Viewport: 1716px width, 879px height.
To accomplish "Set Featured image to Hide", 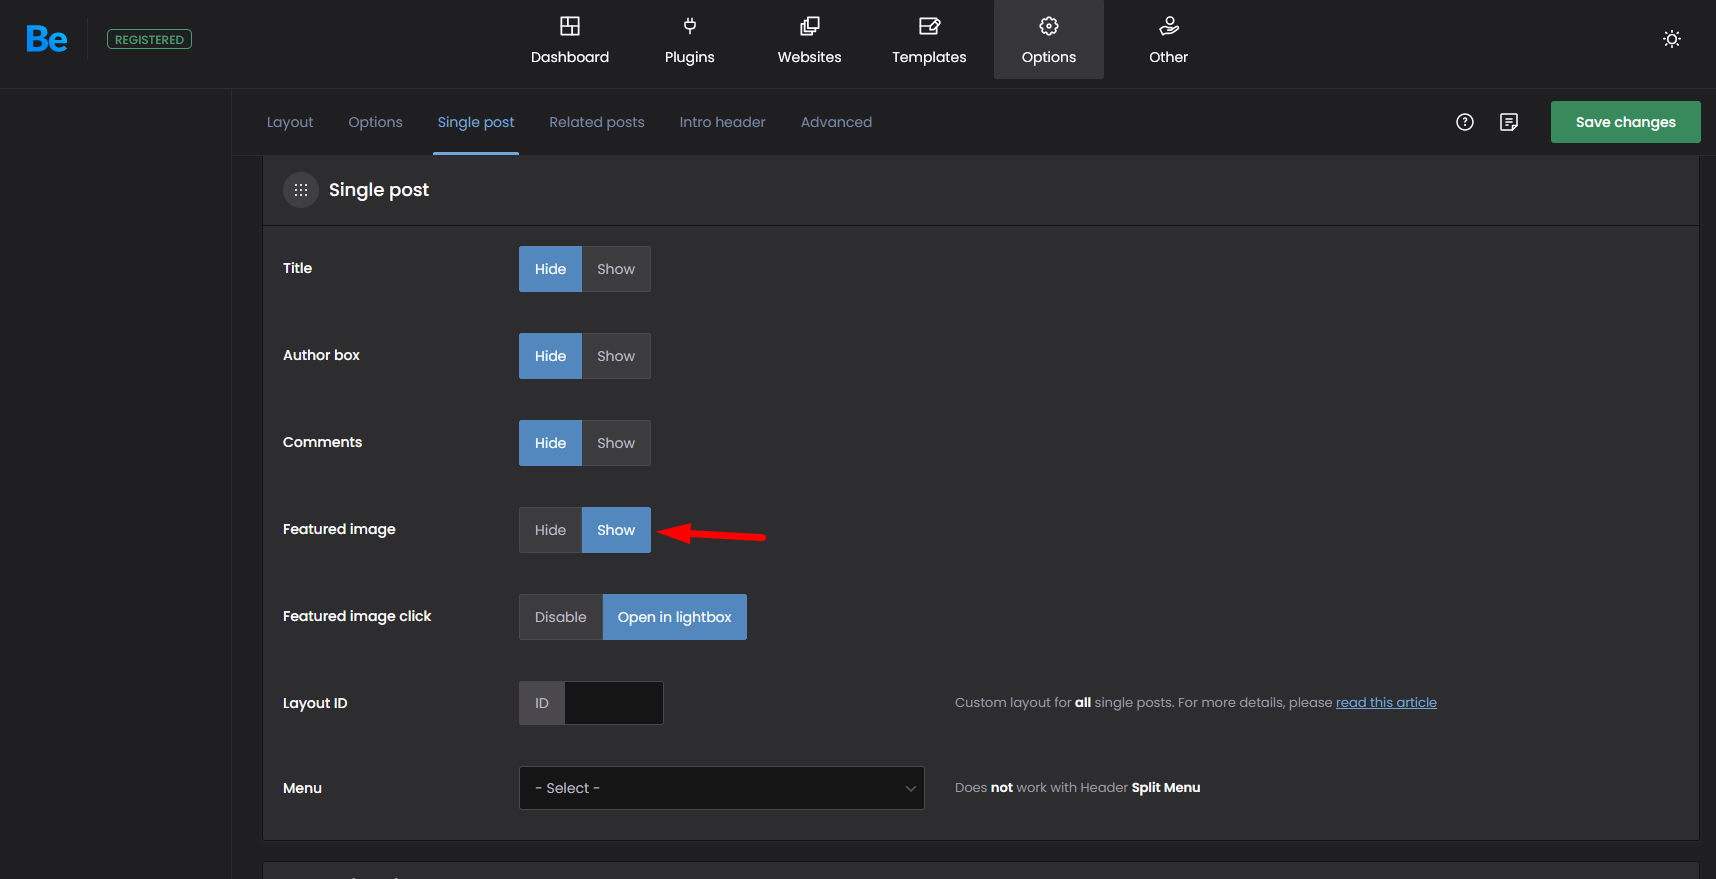I will [550, 530].
